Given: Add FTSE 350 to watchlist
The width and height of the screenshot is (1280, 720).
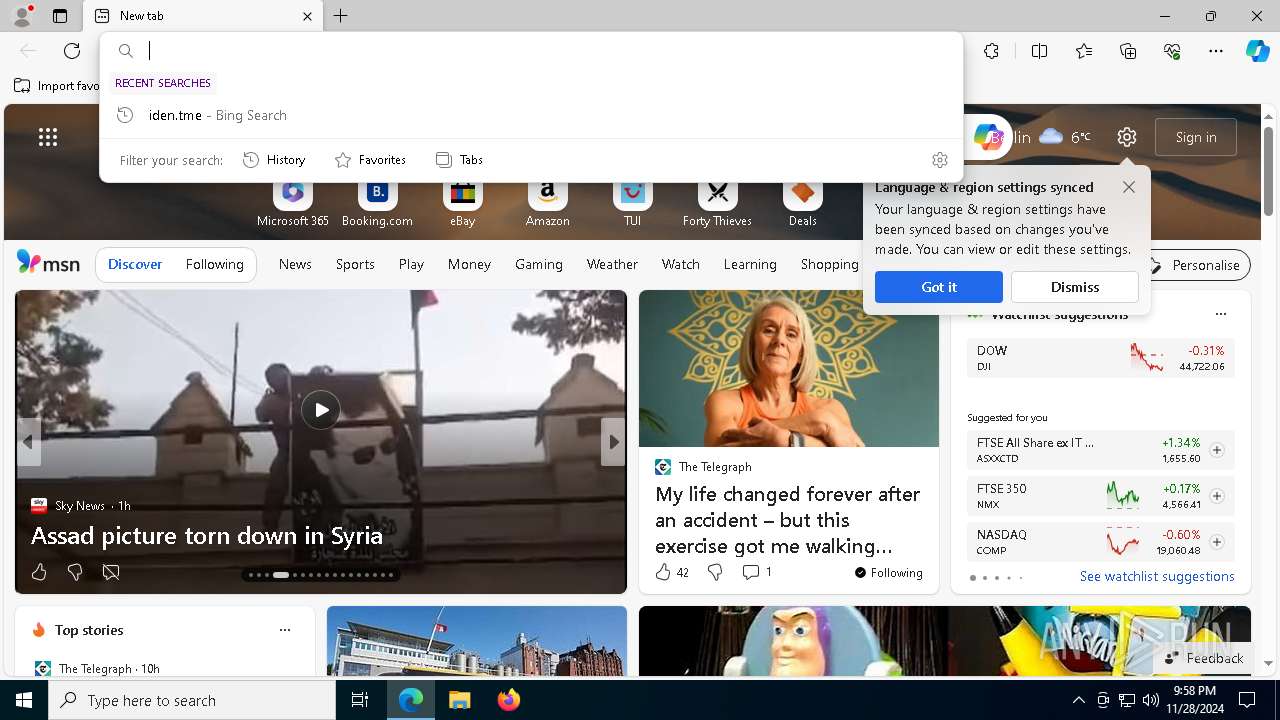Looking at the screenshot, I should [x=1216, y=496].
